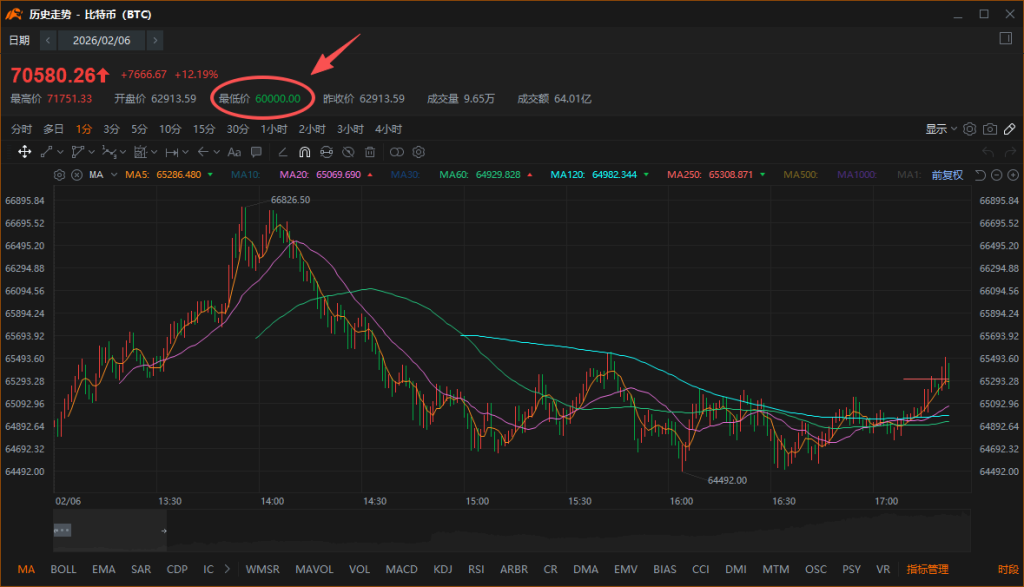Hide all drawings with the eye-slash icon
1024x587 pixels.
point(348,152)
